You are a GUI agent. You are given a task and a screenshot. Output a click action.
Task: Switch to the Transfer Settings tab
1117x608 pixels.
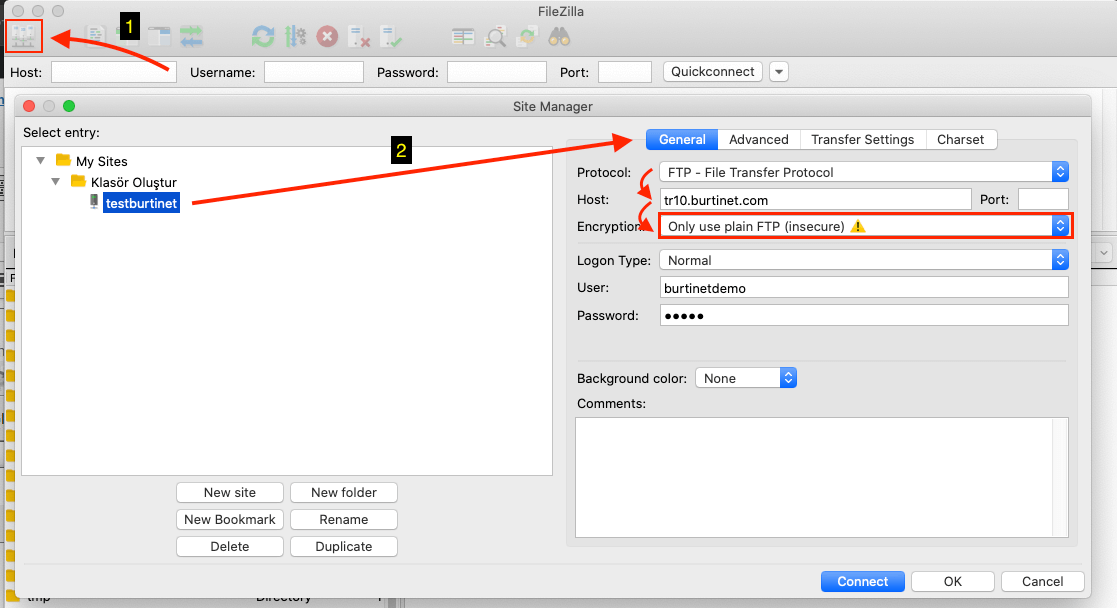(862, 140)
